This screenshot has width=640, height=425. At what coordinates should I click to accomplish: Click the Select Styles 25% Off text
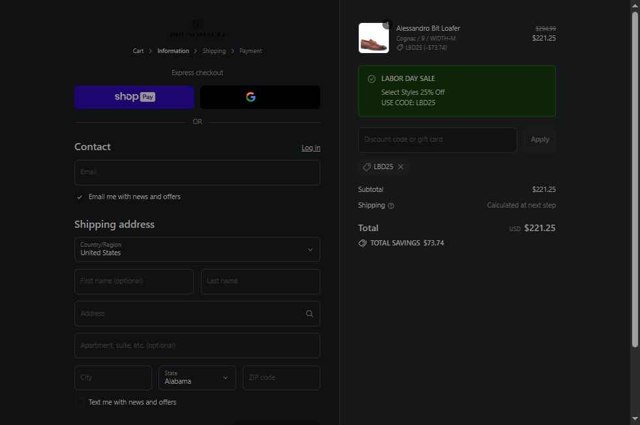click(x=413, y=92)
